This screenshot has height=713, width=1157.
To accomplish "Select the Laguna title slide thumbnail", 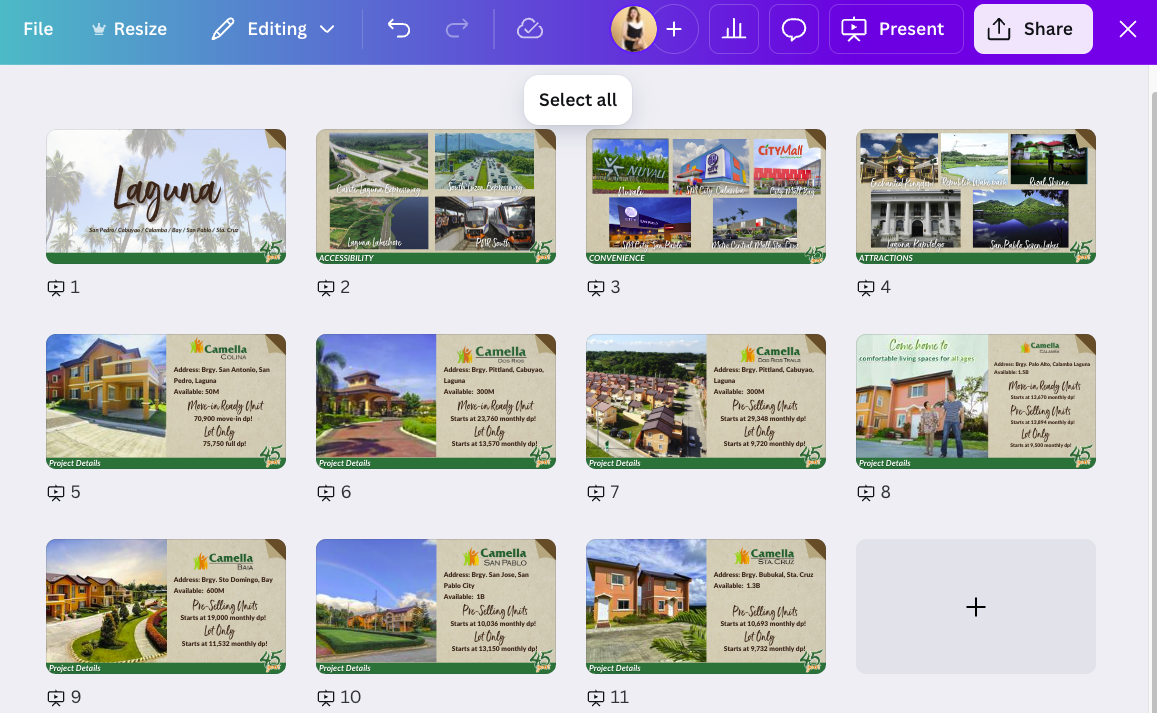I will click(x=166, y=196).
